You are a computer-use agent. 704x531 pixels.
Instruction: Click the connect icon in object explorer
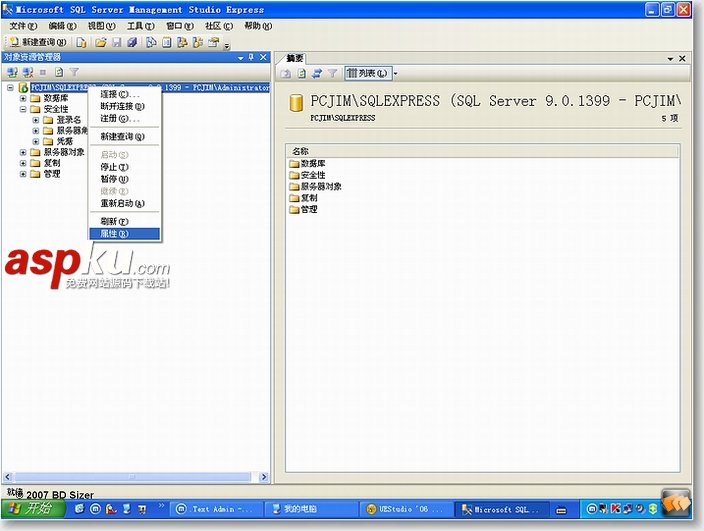point(12,72)
